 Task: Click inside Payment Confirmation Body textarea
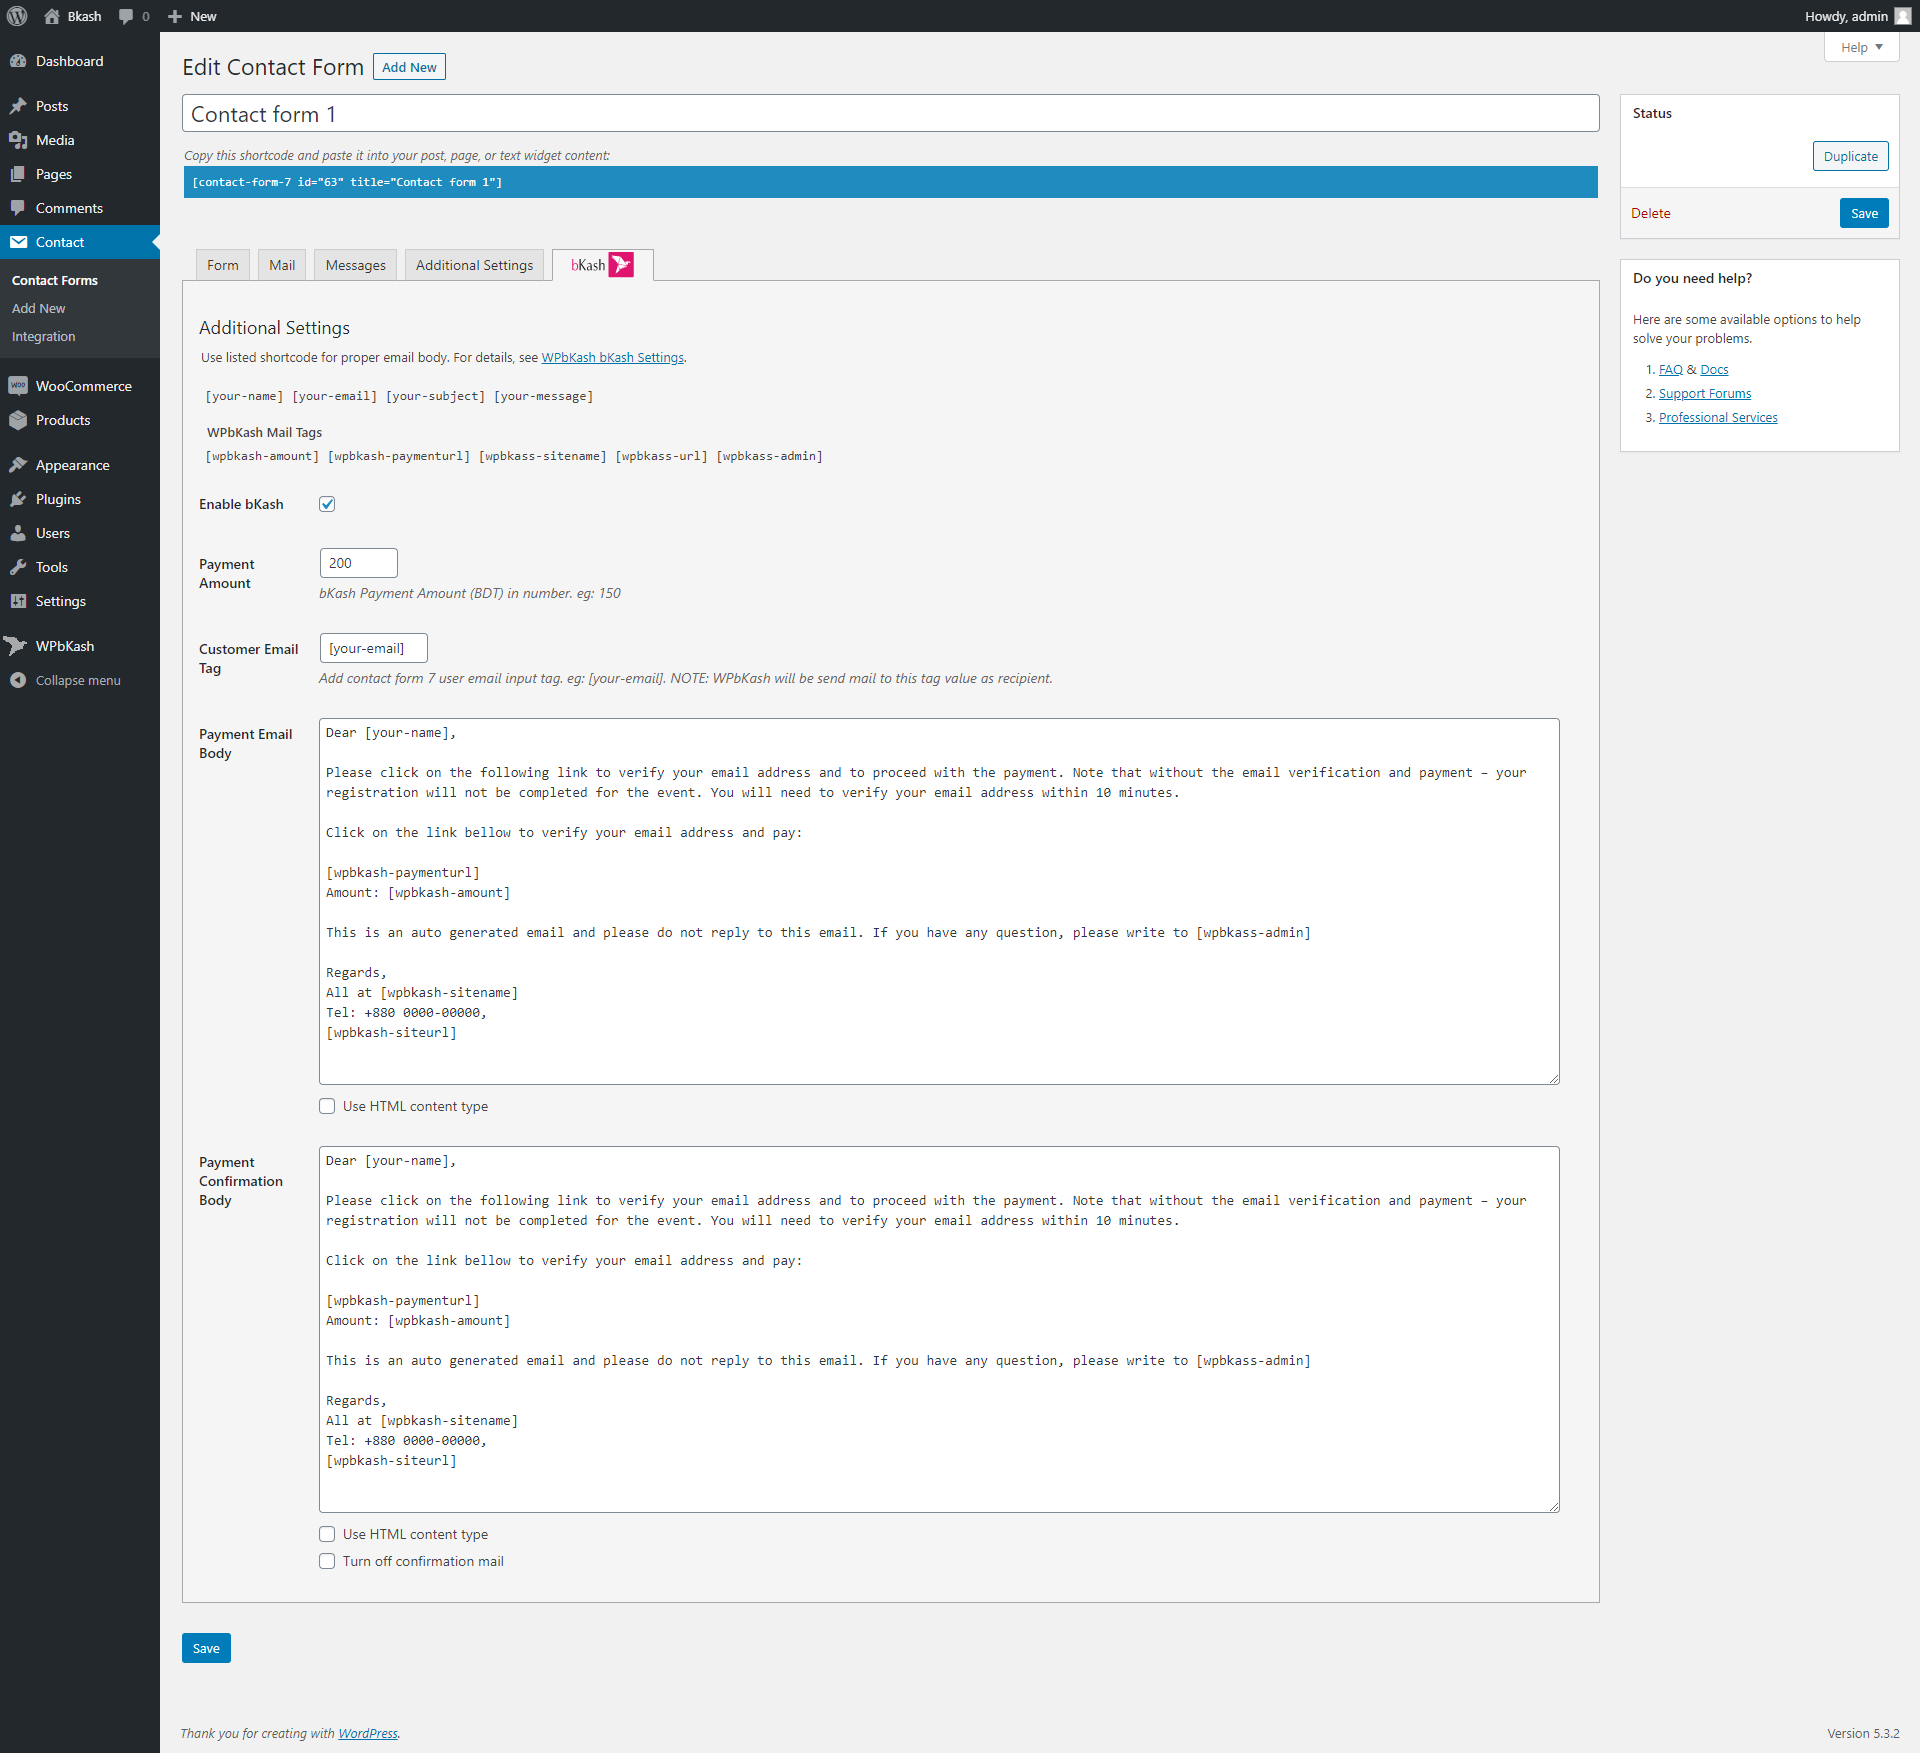939,1329
